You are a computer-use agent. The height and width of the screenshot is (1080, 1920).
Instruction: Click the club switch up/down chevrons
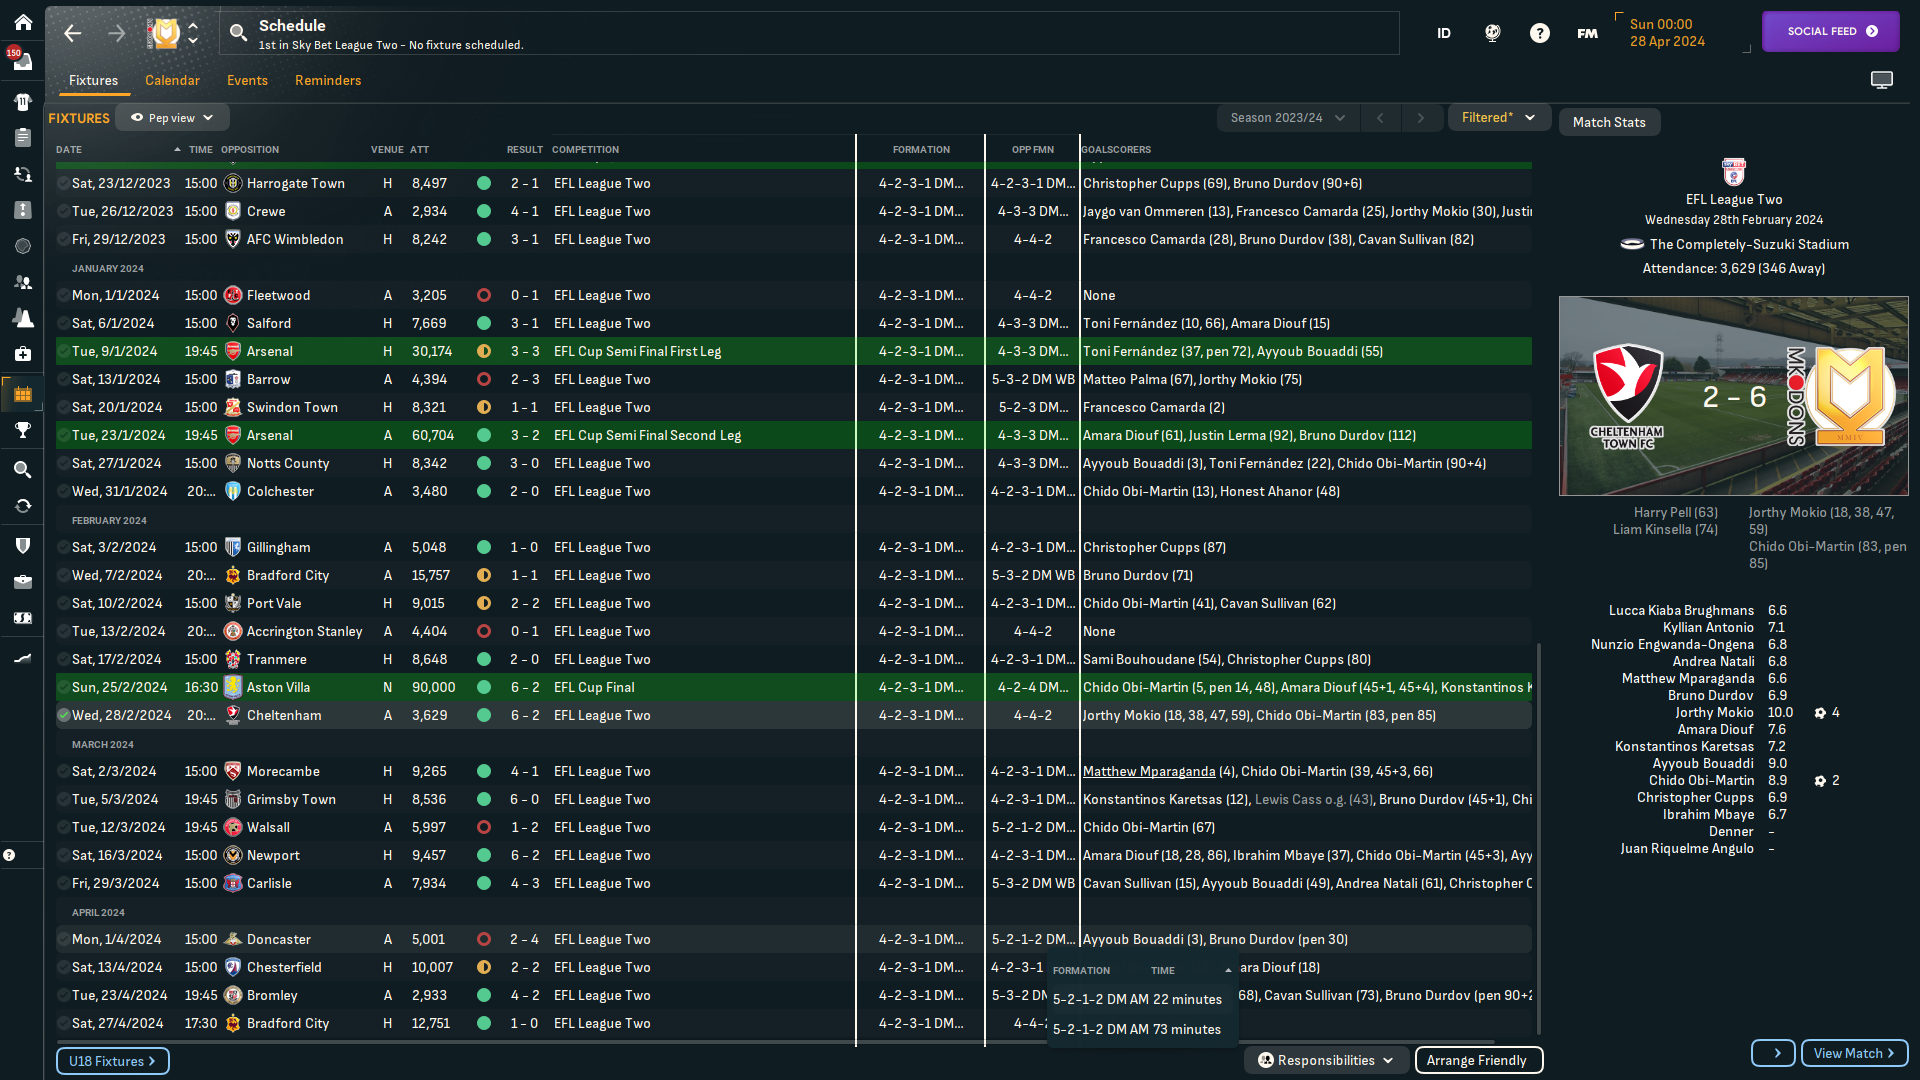tap(193, 33)
